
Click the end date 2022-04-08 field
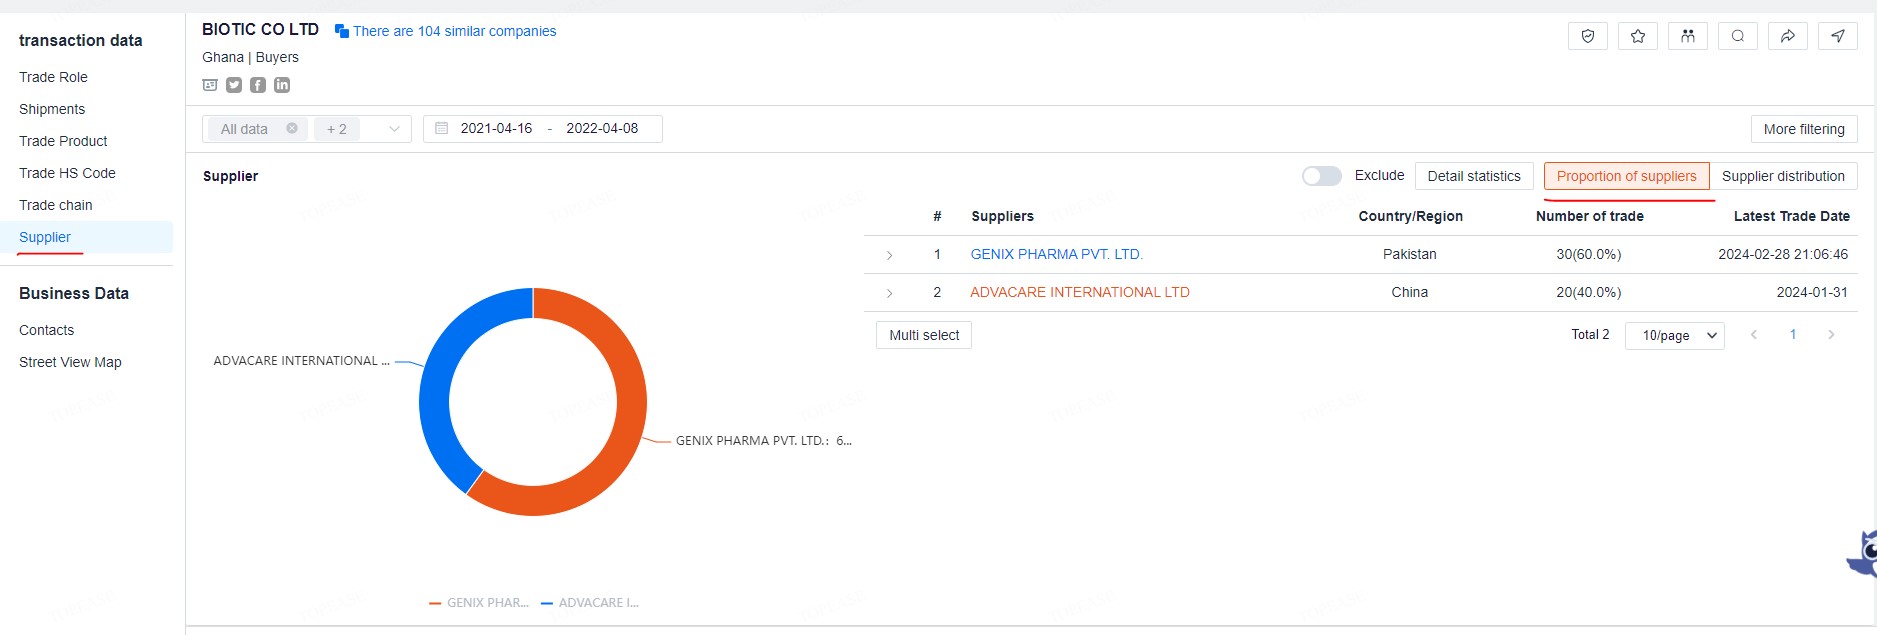(x=602, y=128)
